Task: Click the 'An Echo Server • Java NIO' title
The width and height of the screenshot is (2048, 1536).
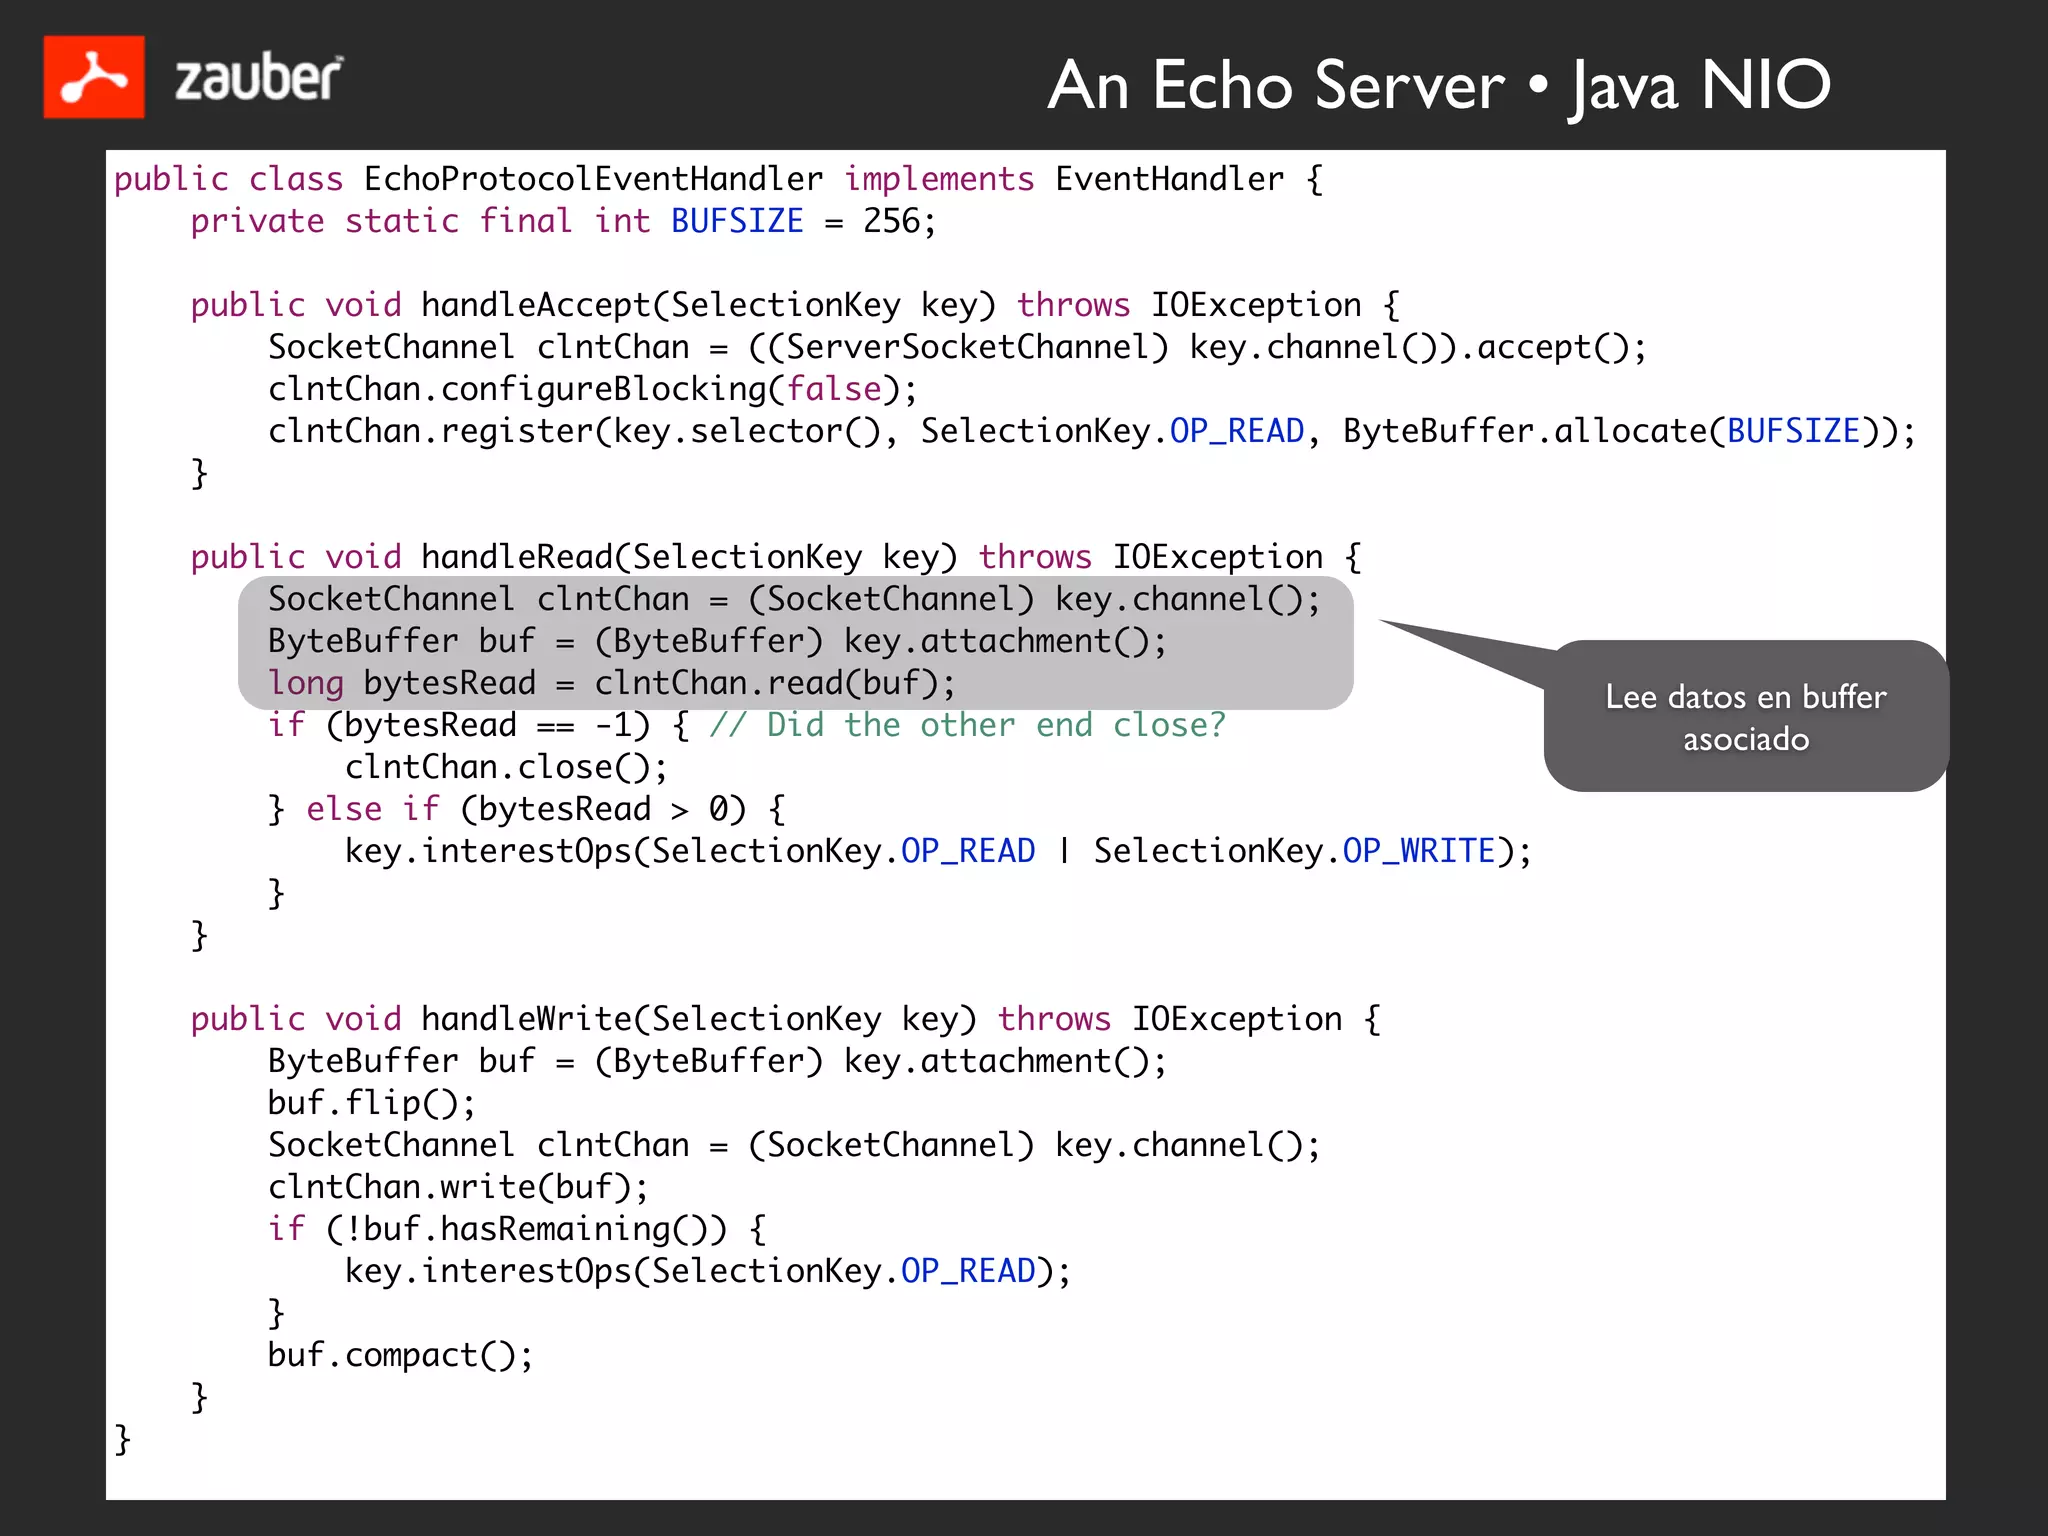Action: coord(1438,86)
